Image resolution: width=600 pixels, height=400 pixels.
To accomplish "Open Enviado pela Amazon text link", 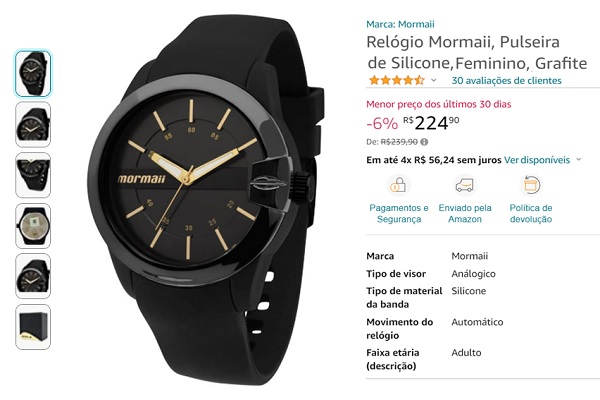I will pos(465,214).
